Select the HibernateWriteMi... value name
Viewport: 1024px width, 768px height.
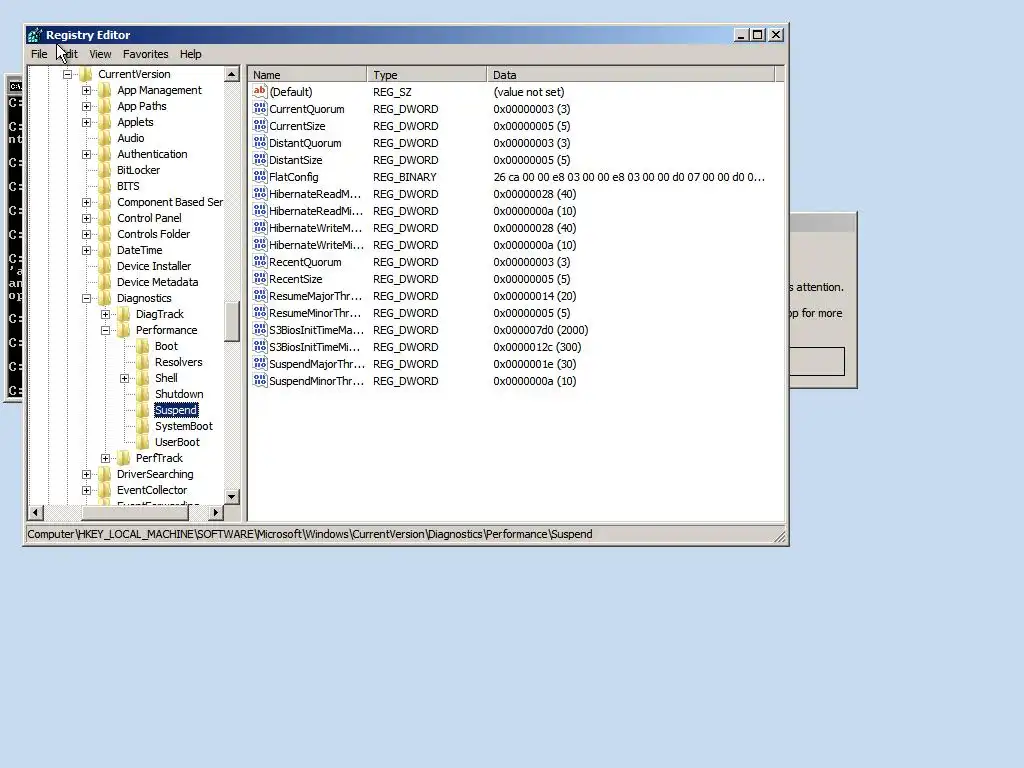pyautogui.click(x=317, y=245)
